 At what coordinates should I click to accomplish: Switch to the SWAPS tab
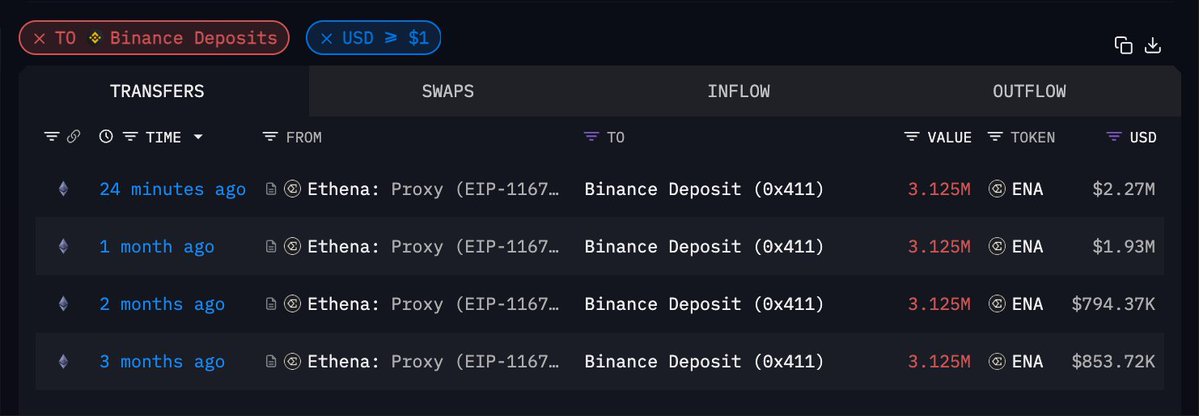pyautogui.click(x=448, y=91)
